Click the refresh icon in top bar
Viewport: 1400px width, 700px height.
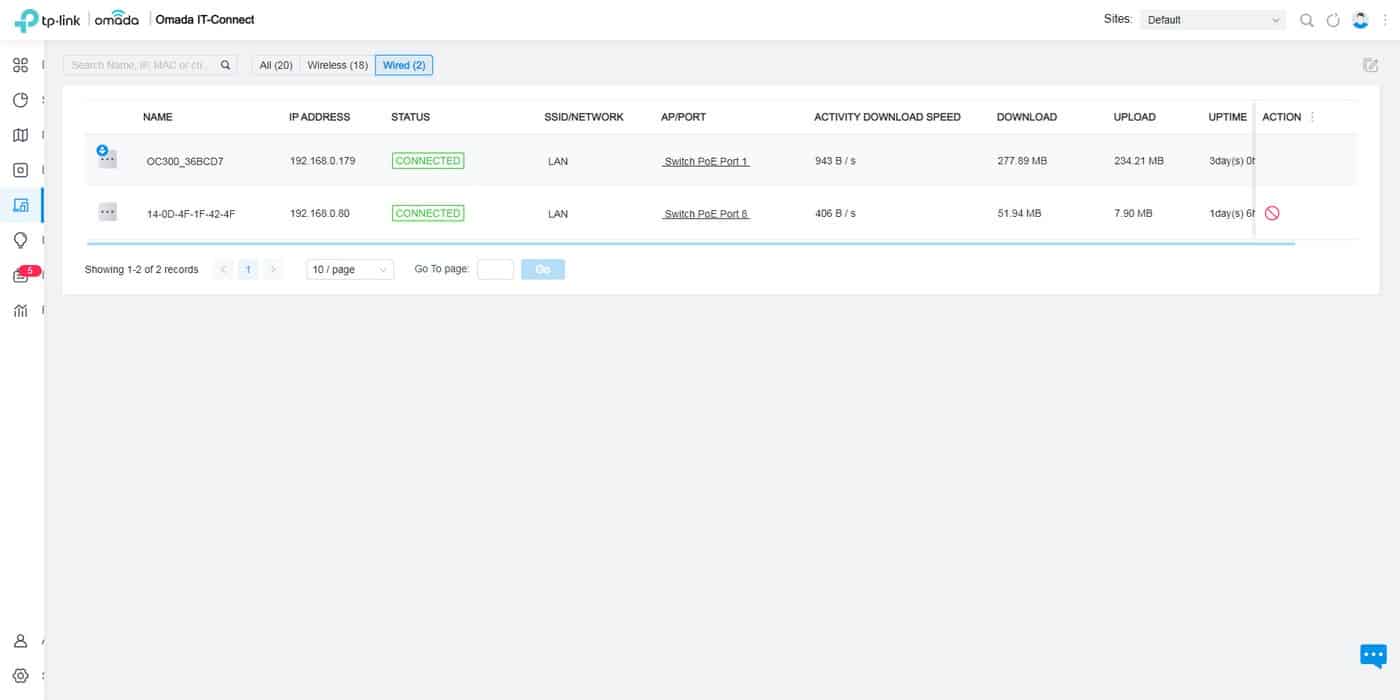point(1333,20)
